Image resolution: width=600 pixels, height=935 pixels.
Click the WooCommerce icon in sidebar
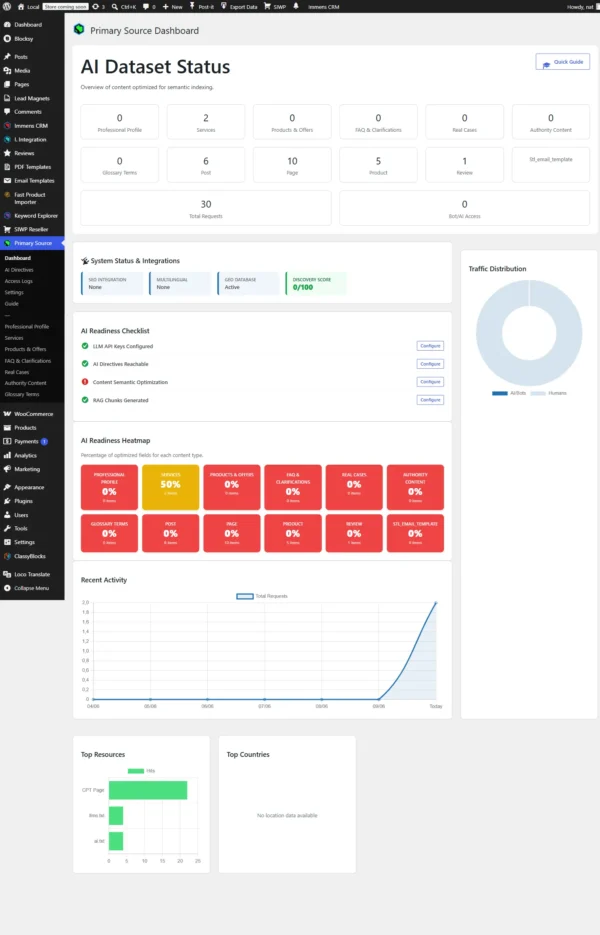click(7, 414)
